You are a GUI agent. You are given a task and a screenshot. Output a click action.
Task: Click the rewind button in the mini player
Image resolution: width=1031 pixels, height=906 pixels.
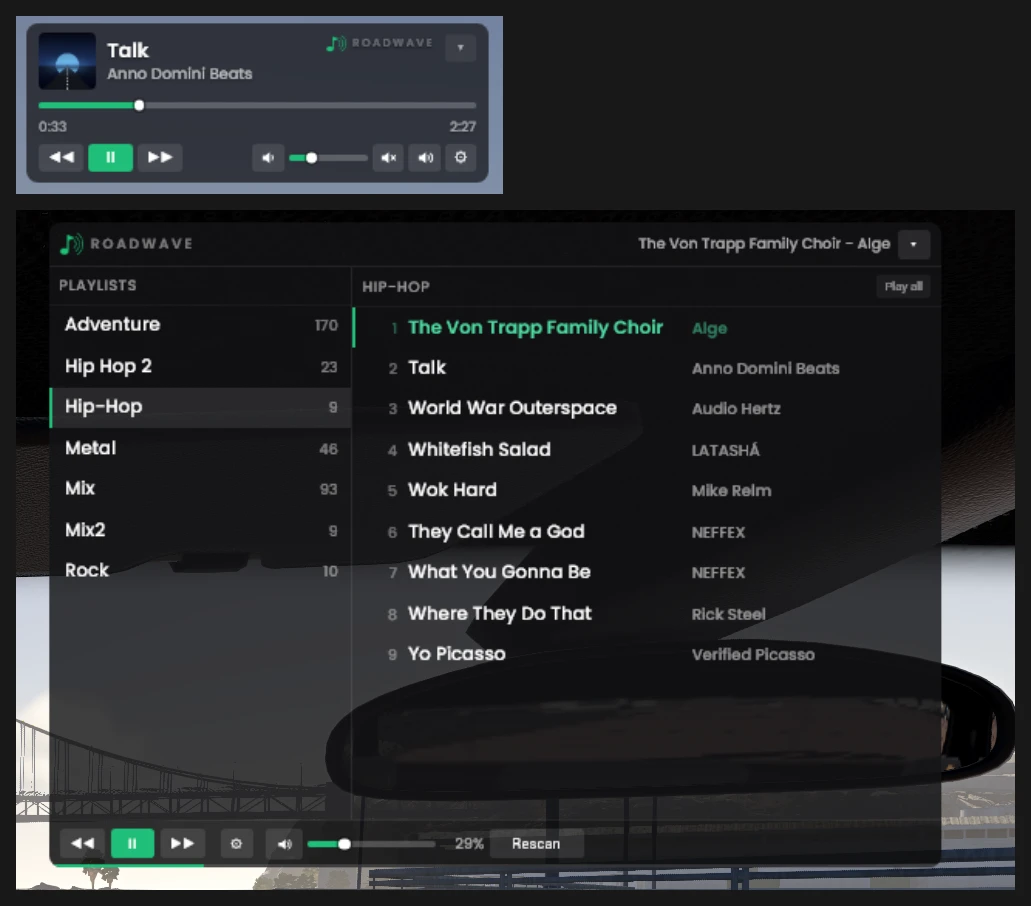tap(61, 157)
